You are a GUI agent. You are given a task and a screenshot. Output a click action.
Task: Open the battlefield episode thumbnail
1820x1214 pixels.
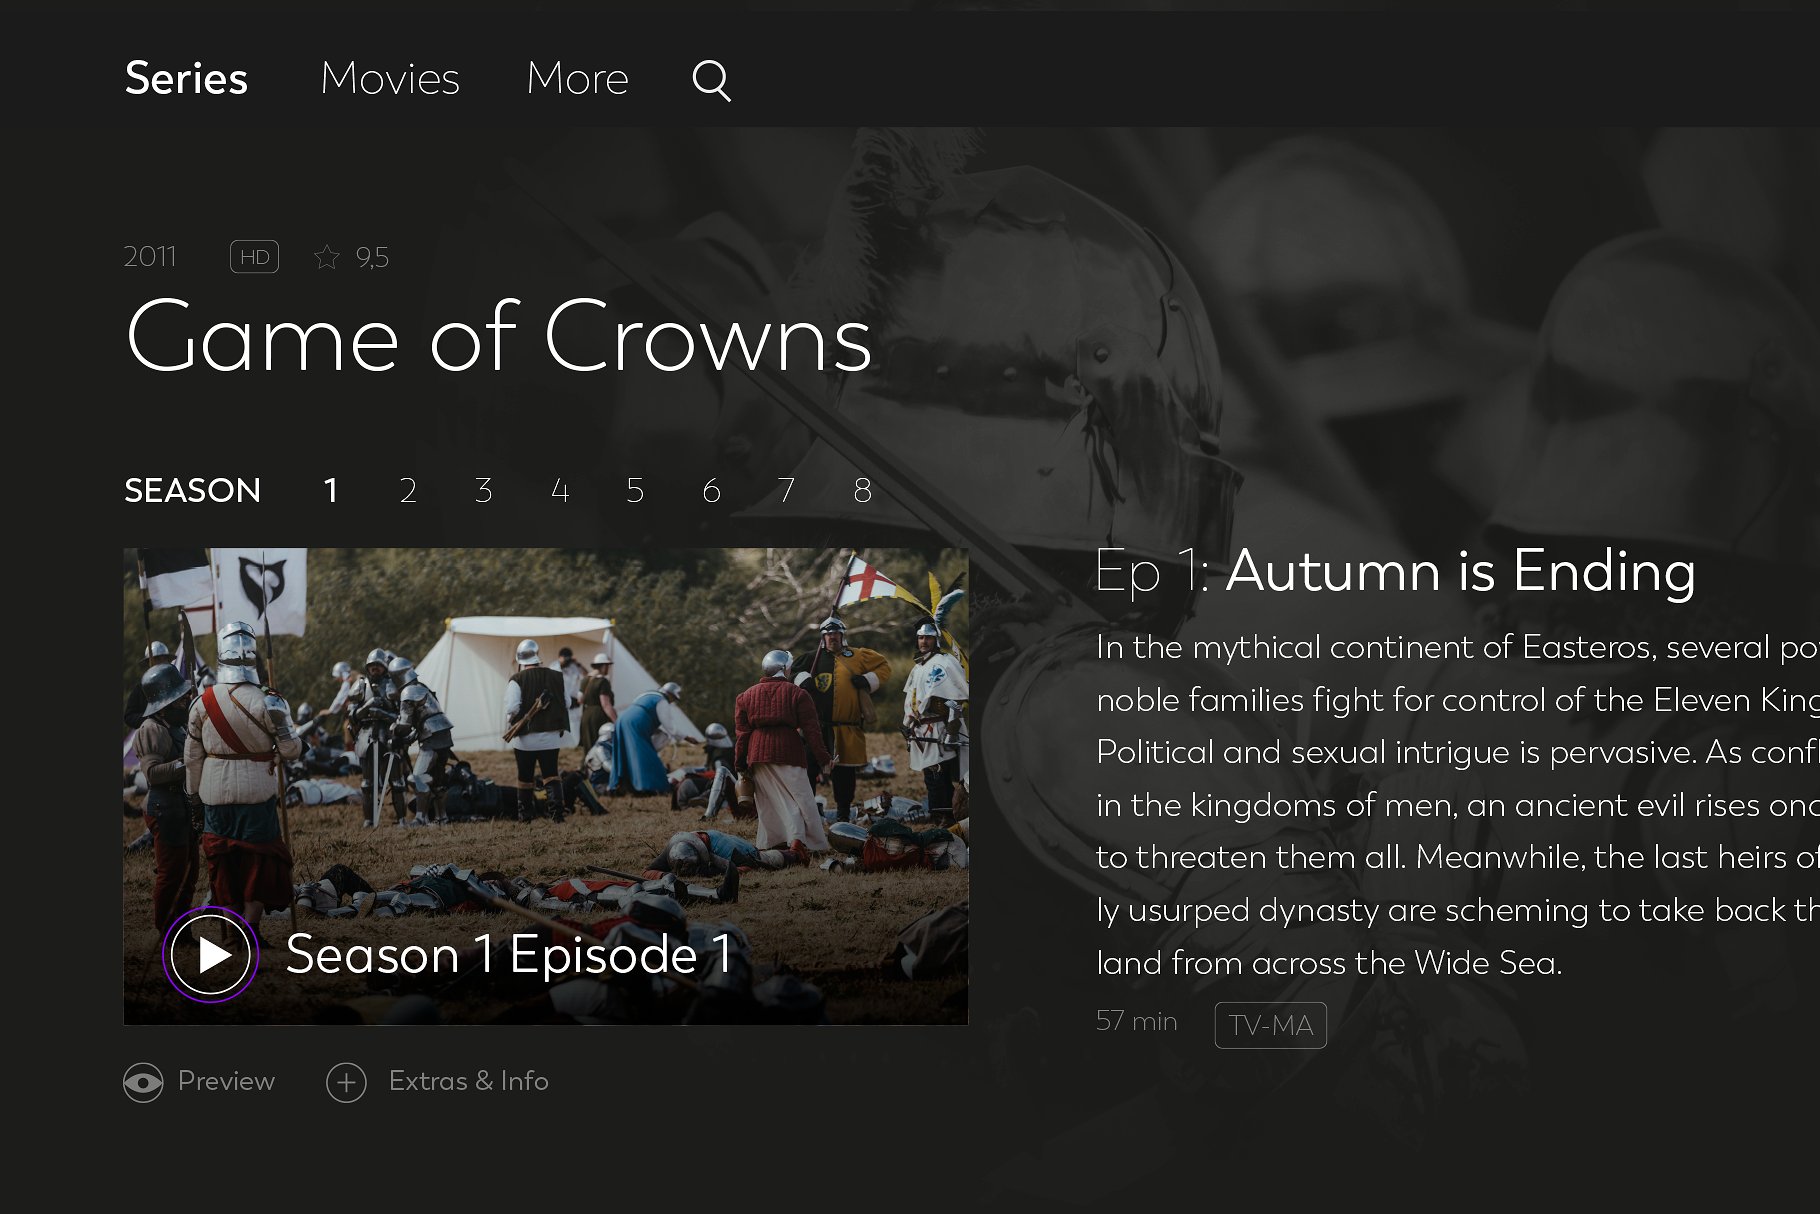pos(545,785)
